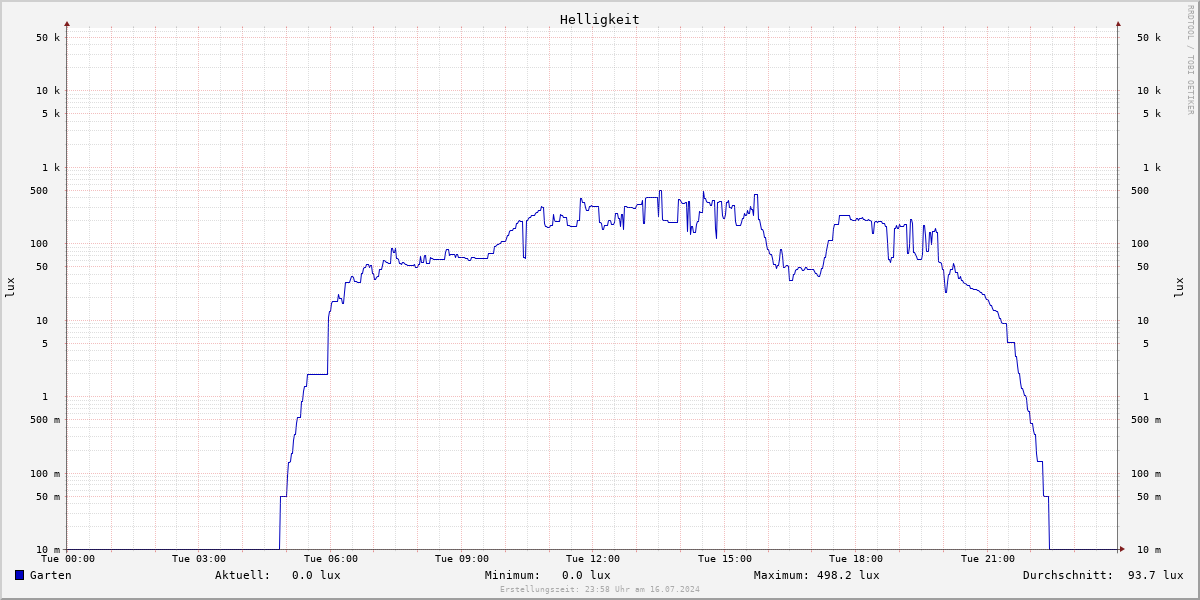Click the "Garten" legend label

[x=51, y=575]
